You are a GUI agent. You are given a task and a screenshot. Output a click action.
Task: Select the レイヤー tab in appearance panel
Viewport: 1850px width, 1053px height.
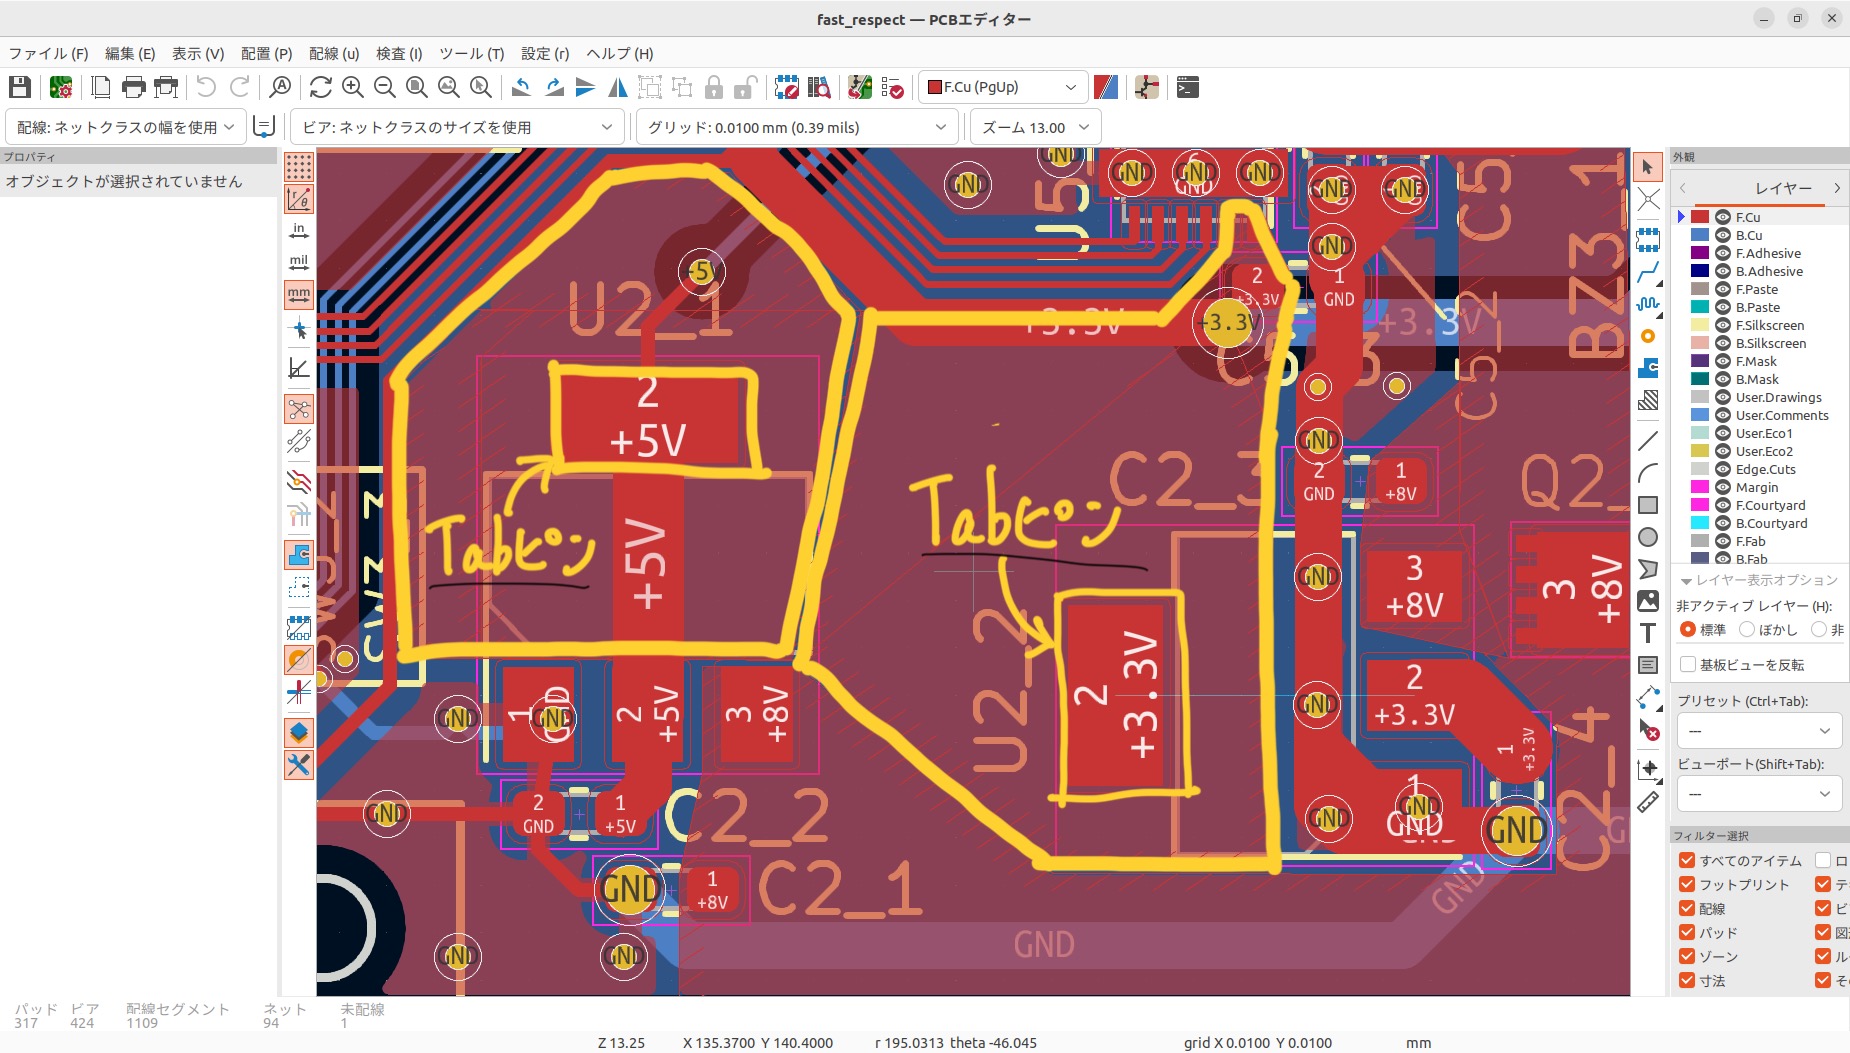point(1783,188)
